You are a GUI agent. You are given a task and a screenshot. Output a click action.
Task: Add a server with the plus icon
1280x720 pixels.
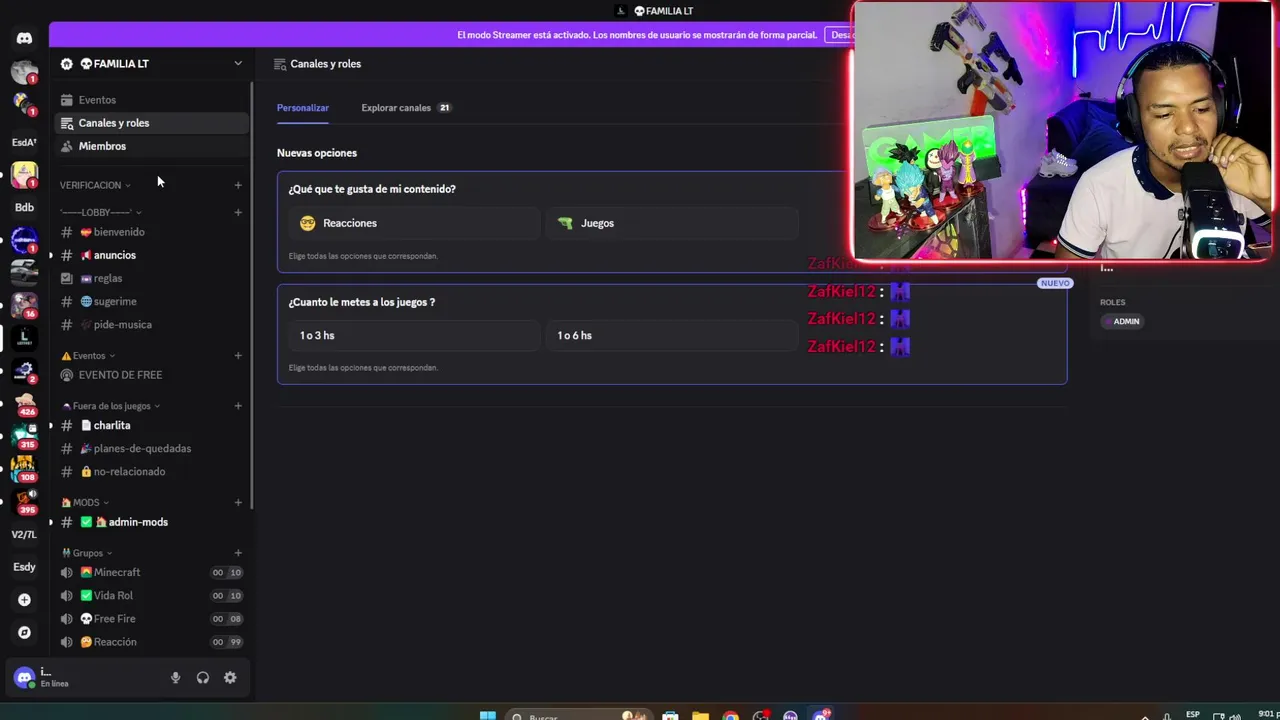(24, 600)
